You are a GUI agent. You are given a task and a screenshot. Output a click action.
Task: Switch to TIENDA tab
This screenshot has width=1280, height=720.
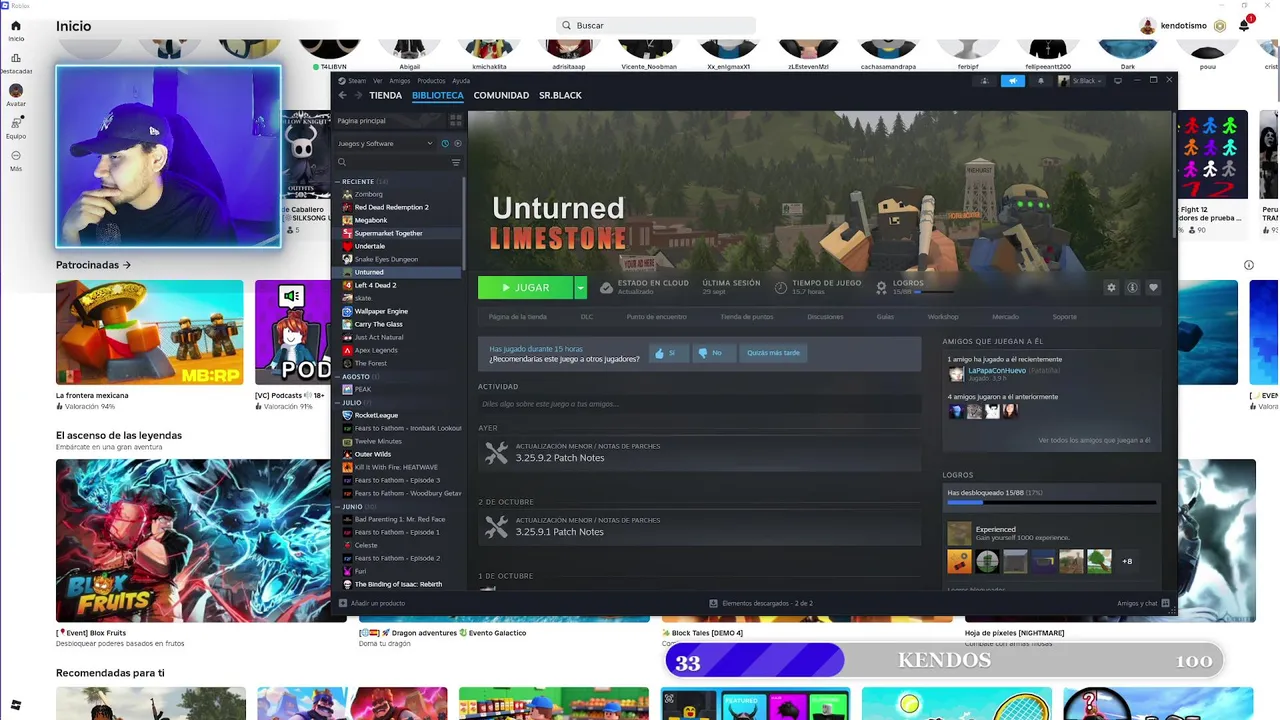click(x=385, y=95)
